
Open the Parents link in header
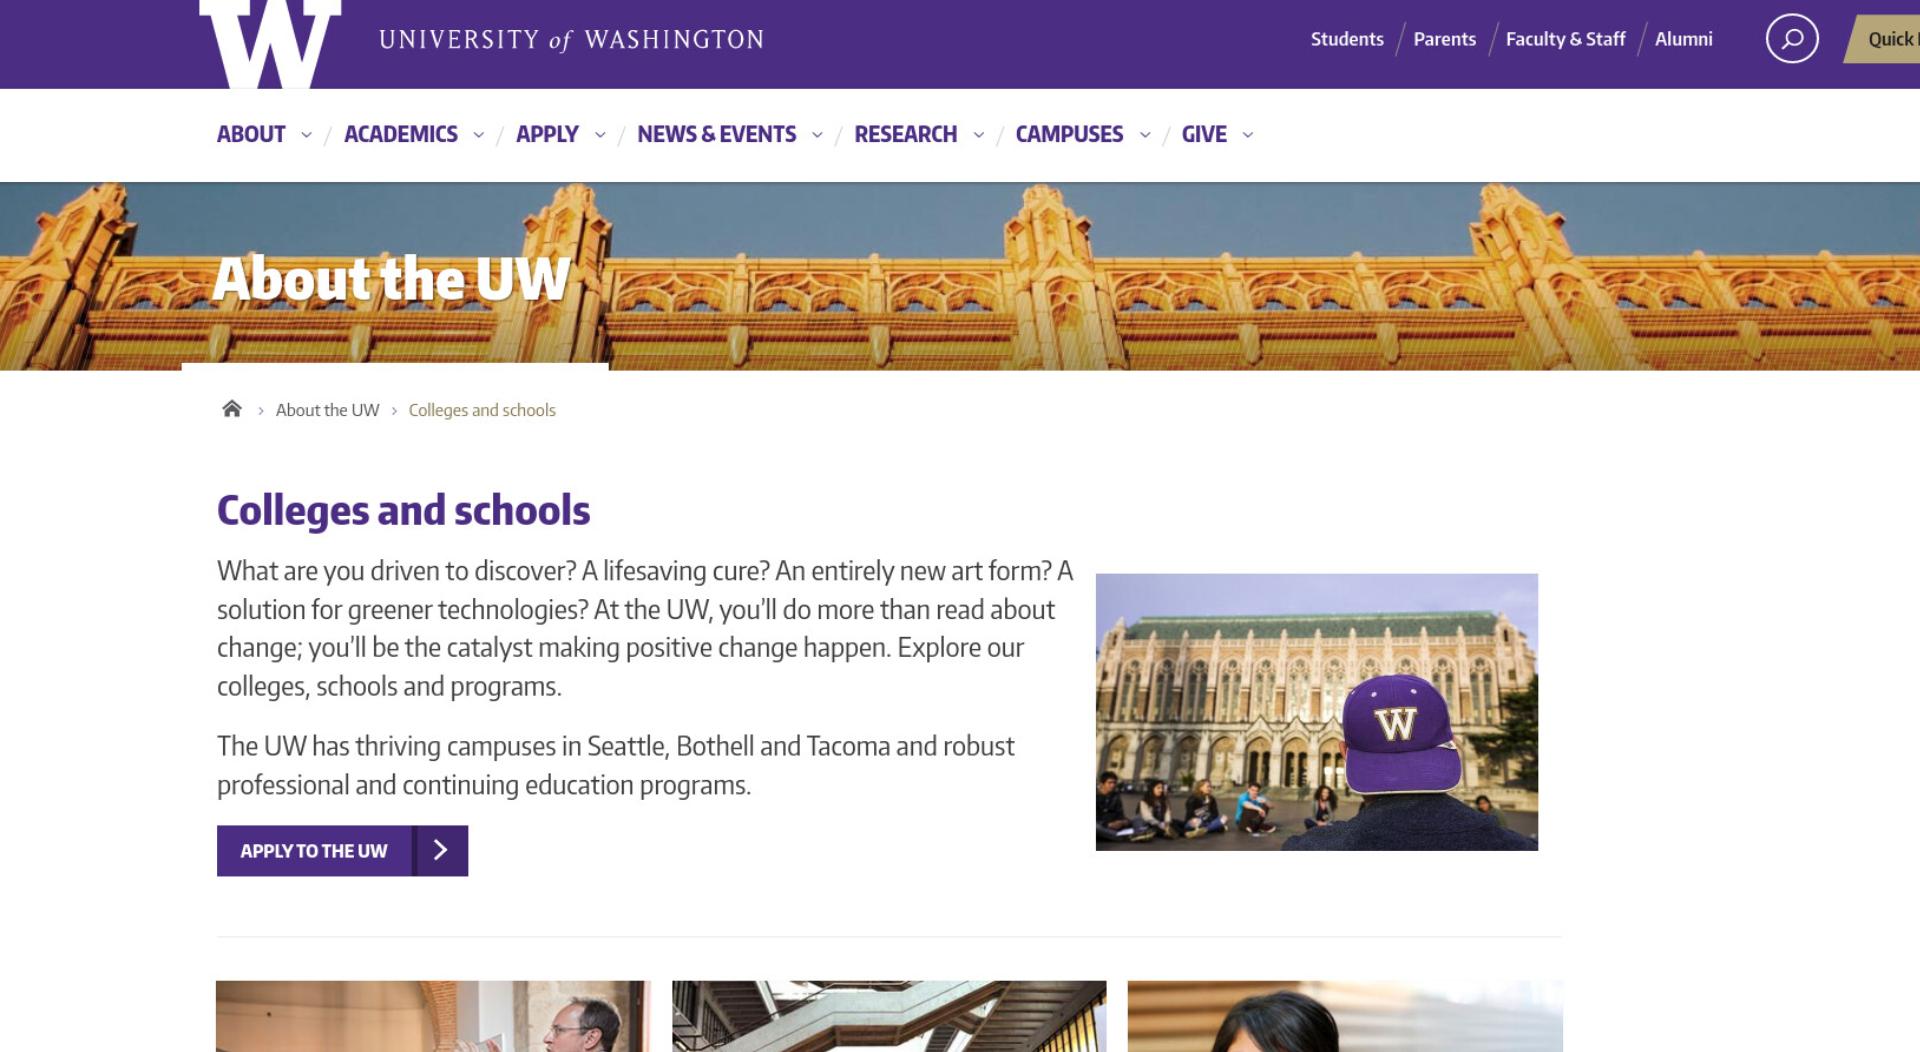pos(1444,39)
